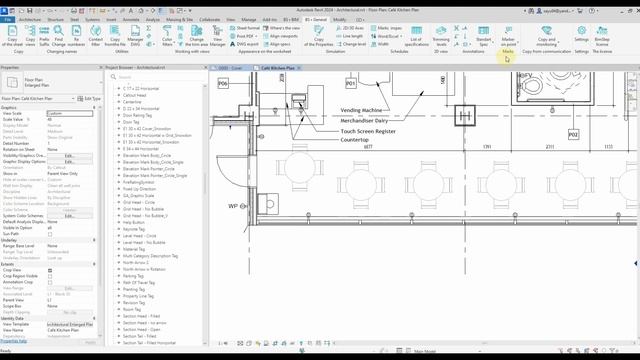Click Edit Type button
This screenshot has width=640, height=360.
pyautogui.click(x=89, y=99)
